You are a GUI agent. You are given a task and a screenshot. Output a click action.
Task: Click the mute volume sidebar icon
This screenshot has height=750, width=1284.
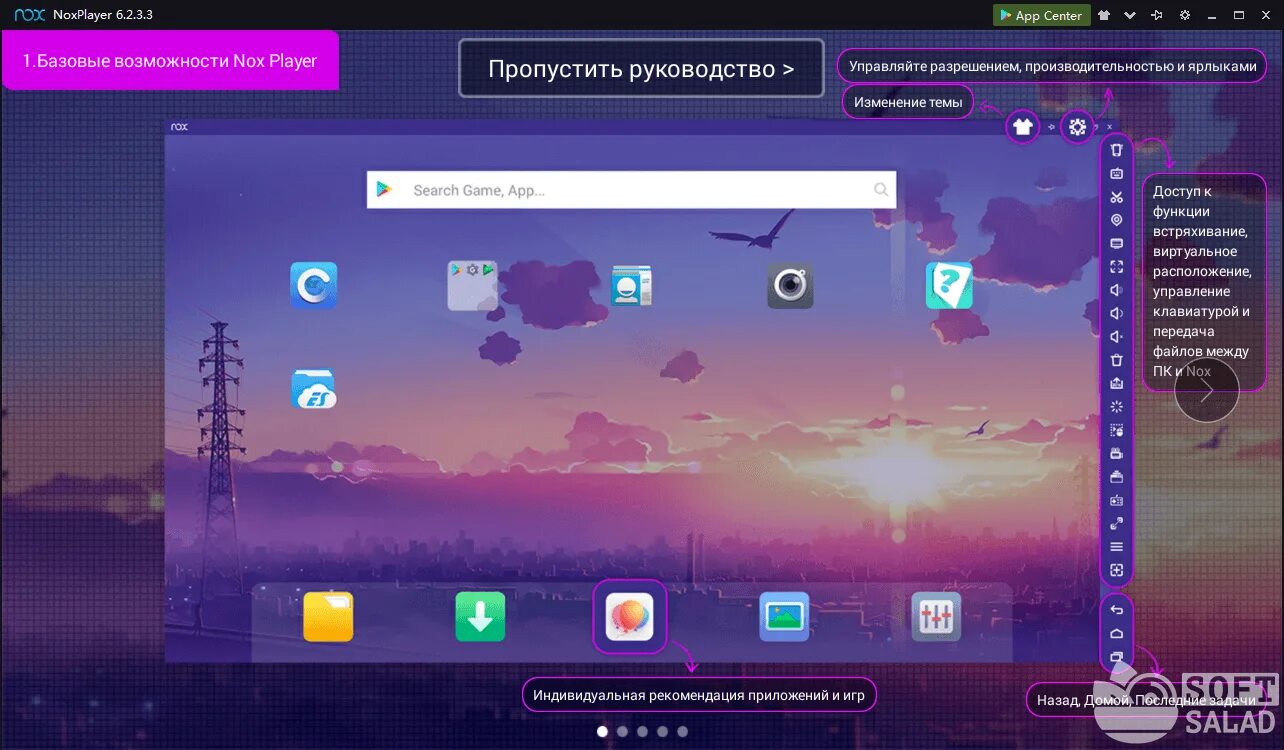(1117, 337)
